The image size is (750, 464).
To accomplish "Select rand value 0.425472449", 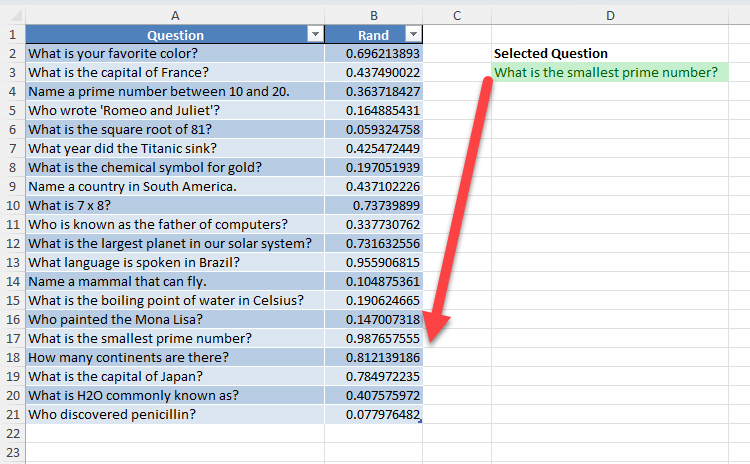I will tap(374, 148).
